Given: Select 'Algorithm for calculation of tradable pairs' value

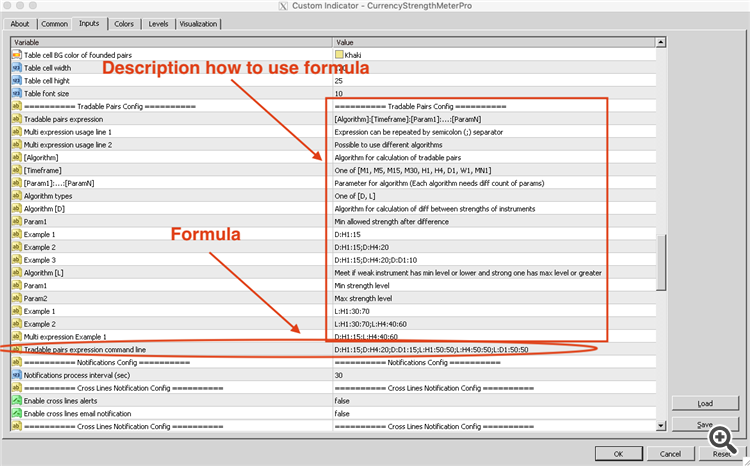Looking at the screenshot, I should tap(398, 158).
